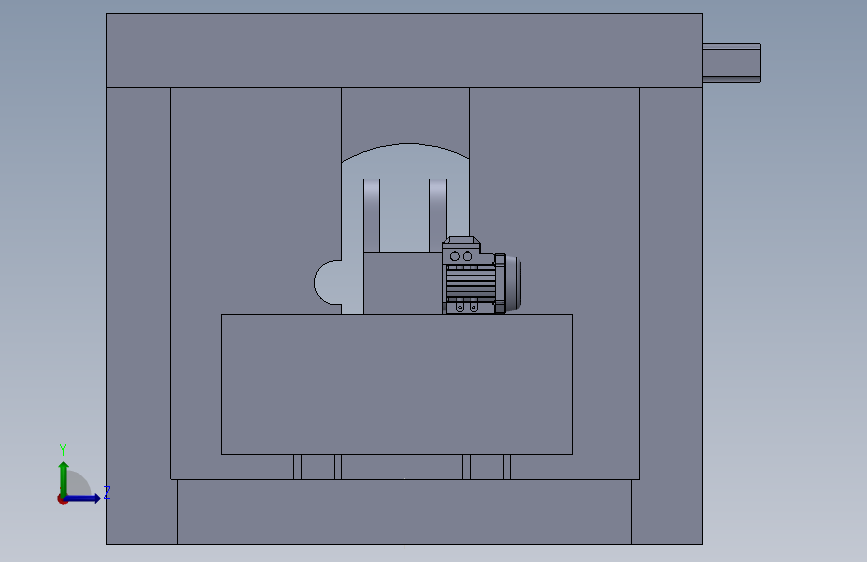This screenshot has height=562, width=867.
Task: Click the motor's terminal box with two circles
Action: [x=461, y=251]
